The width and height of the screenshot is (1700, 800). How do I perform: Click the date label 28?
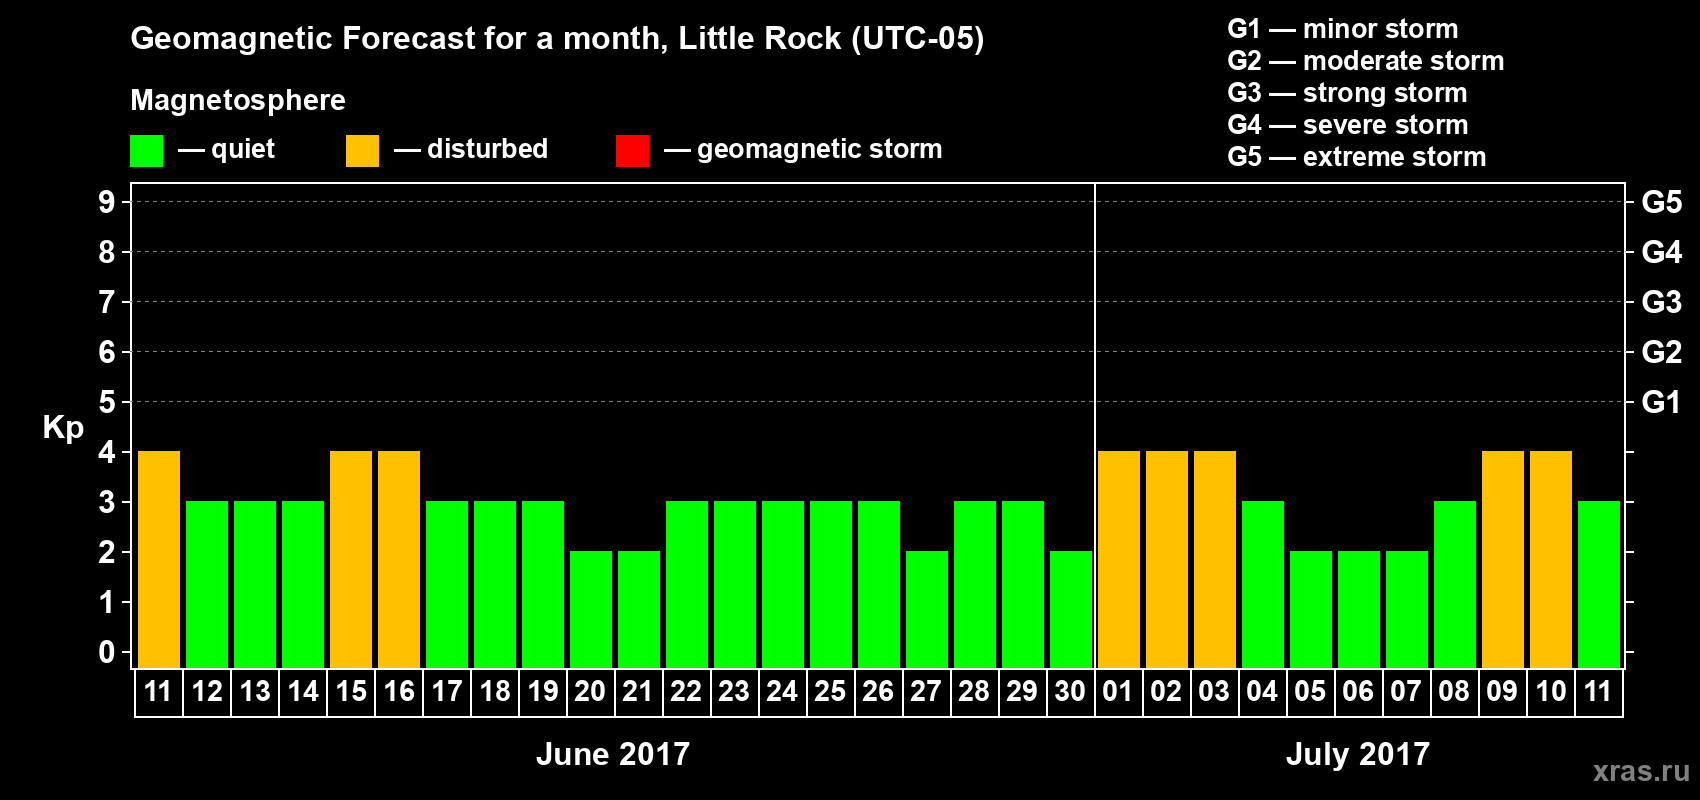click(x=974, y=692)
